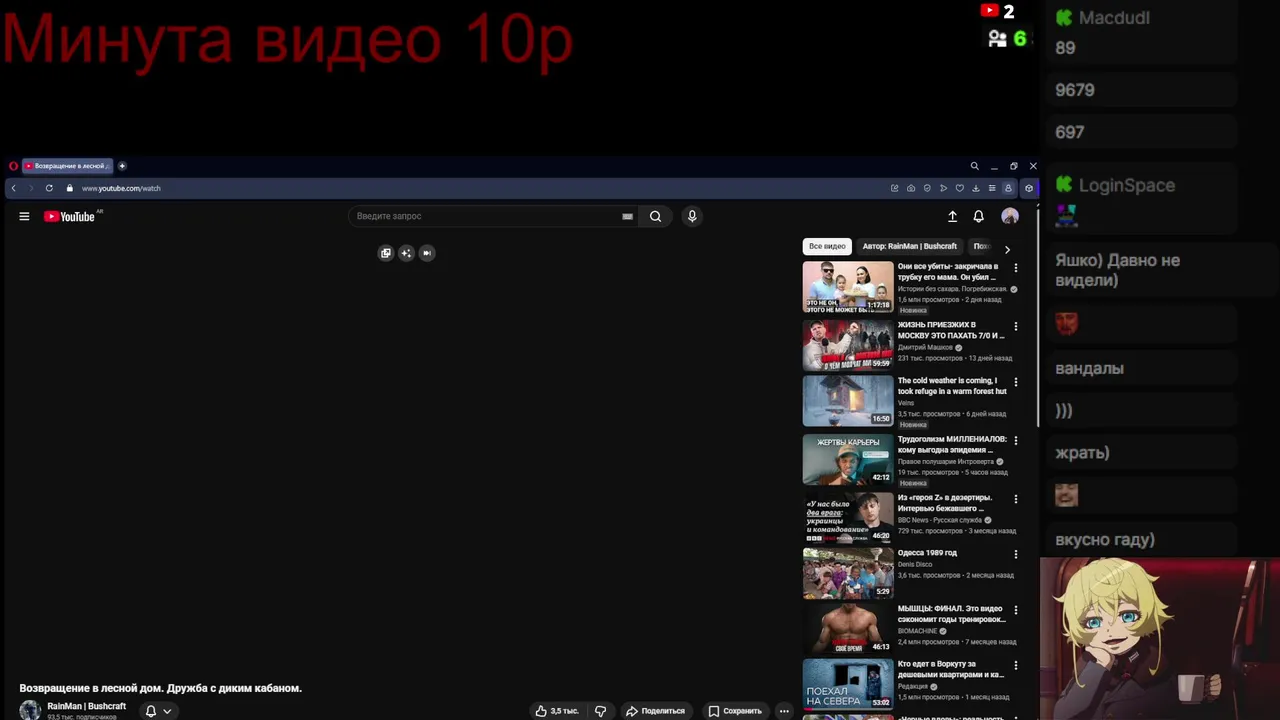
Task: Click the YouTube logo home link
Action: (x=70, y=216)
